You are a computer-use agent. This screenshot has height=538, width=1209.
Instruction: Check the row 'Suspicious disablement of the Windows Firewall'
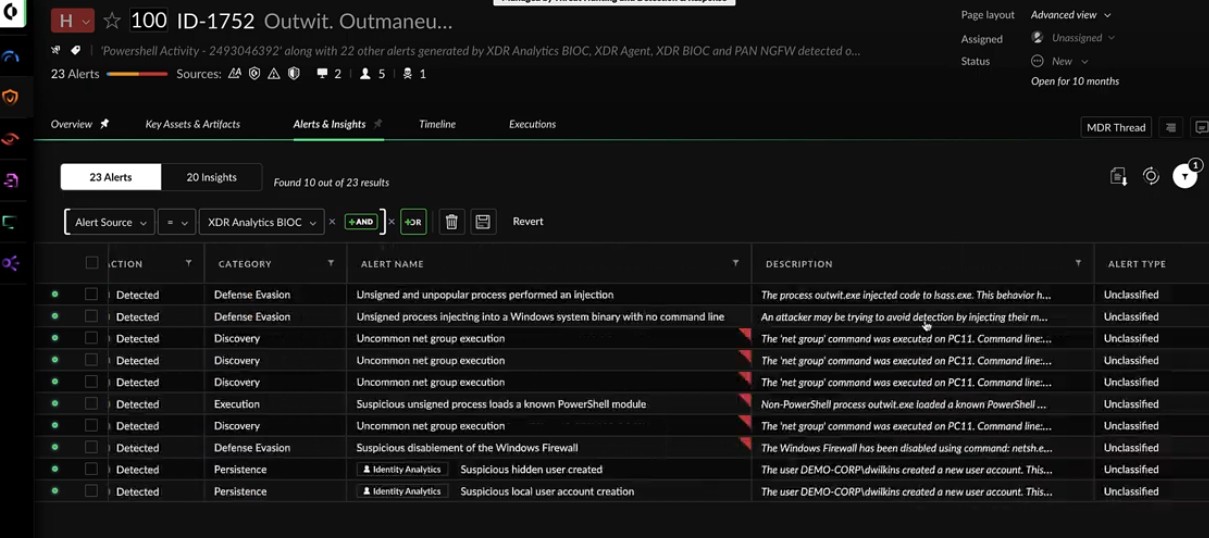click(x=92, y=448)
